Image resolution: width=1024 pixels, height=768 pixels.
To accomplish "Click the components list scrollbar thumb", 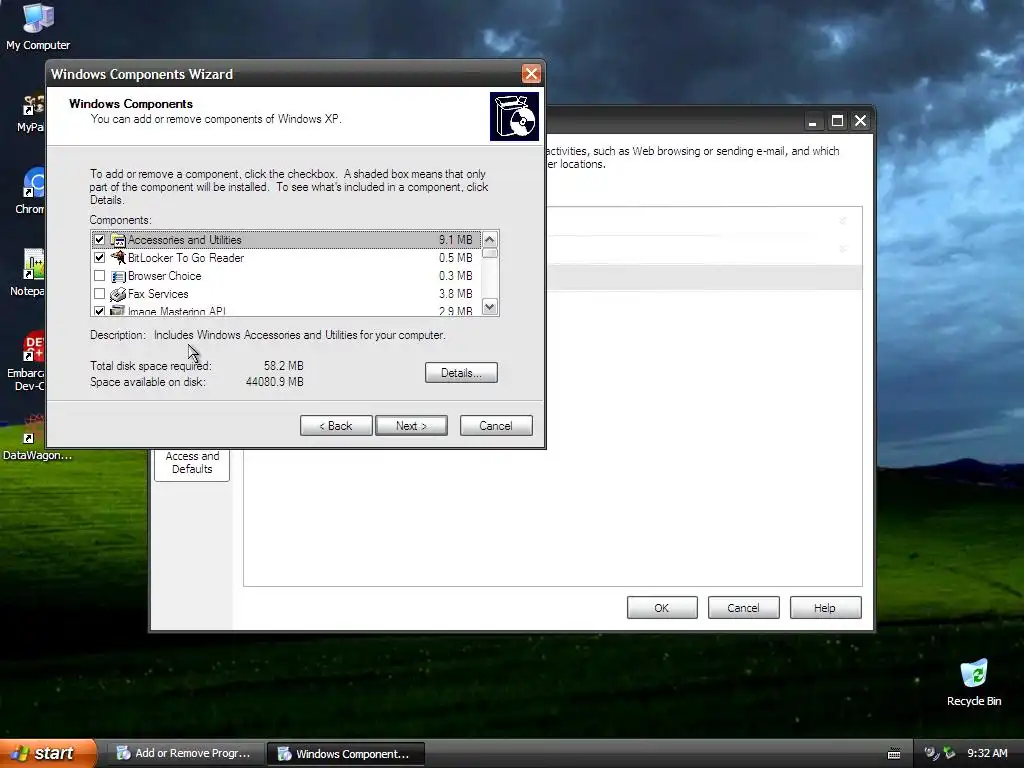I will 490,253.
